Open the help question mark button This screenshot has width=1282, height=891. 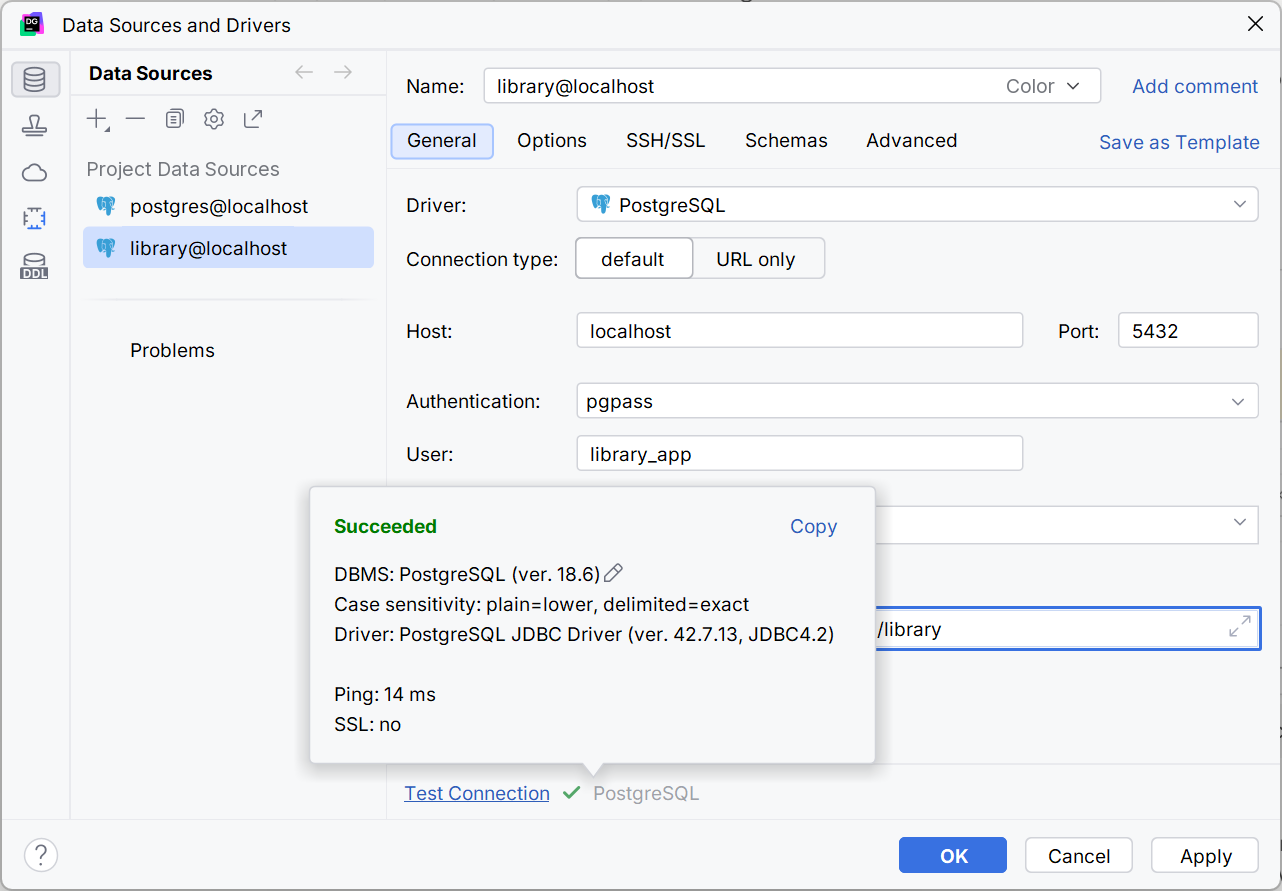point(41,855)
